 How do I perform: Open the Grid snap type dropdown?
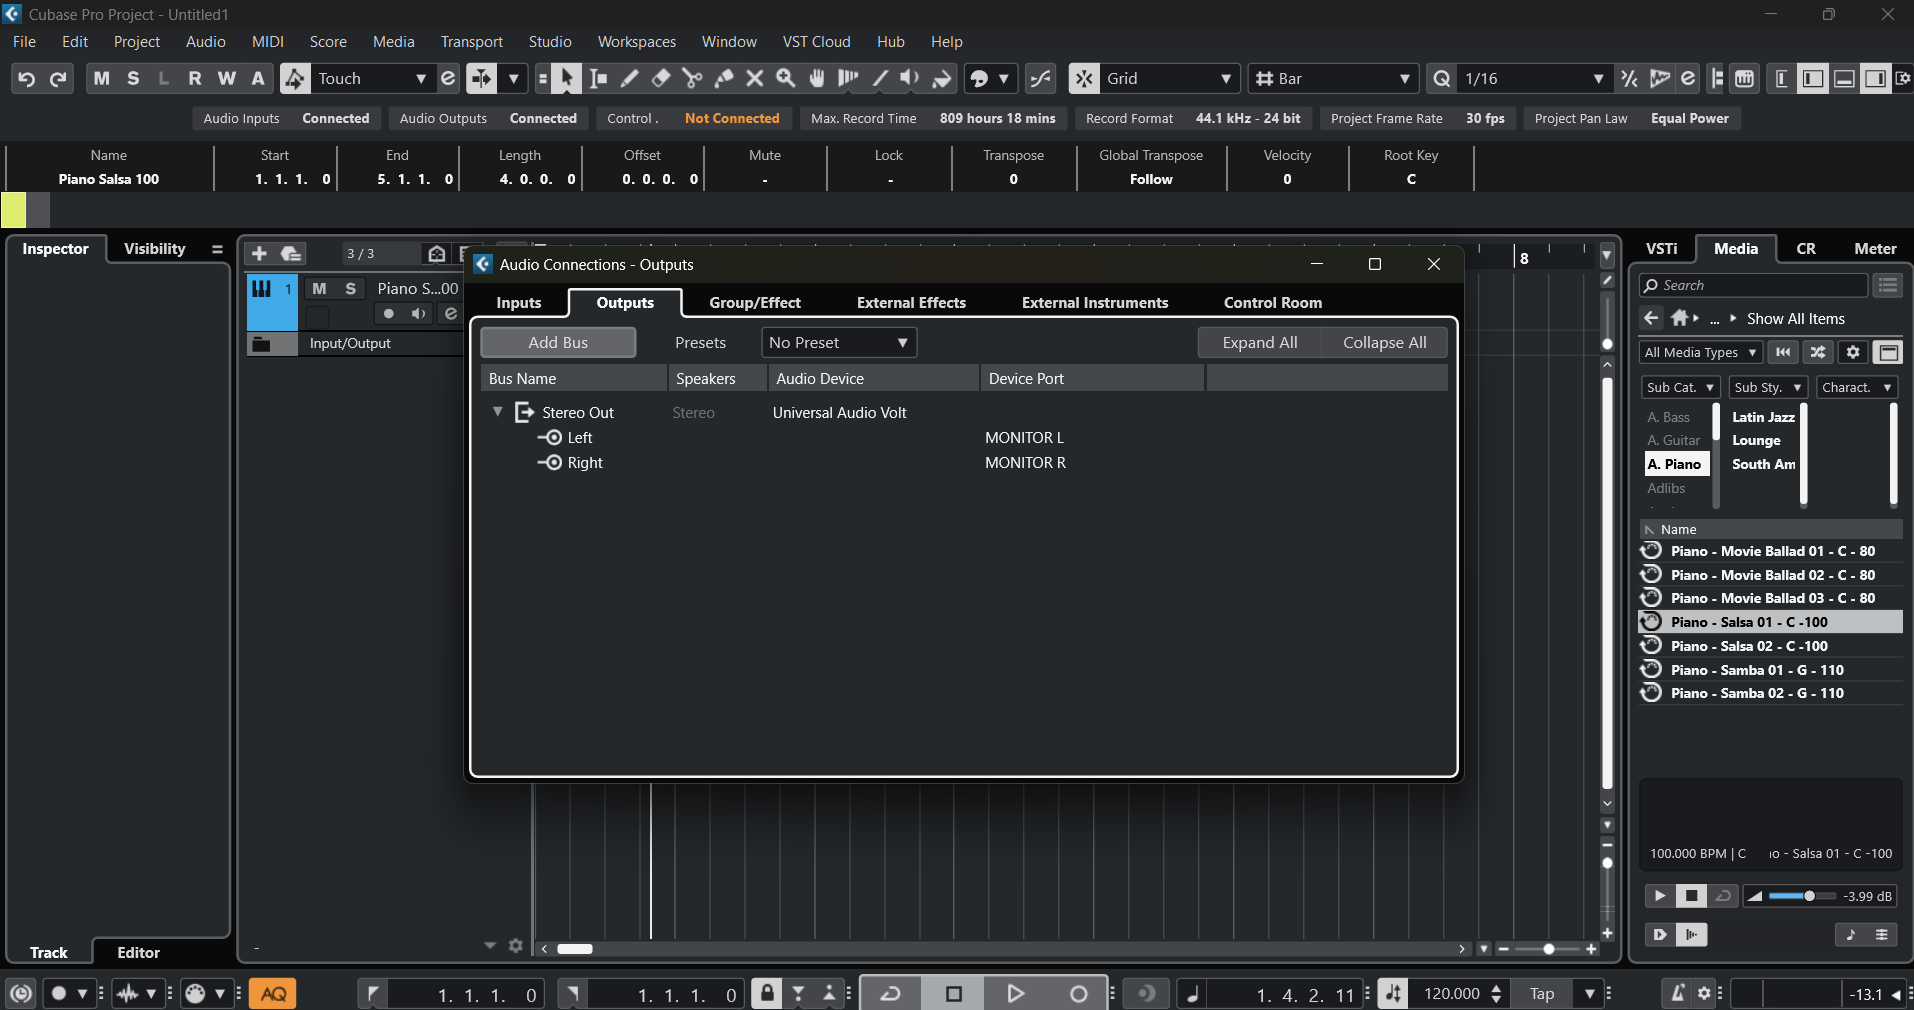(1169, 79)
